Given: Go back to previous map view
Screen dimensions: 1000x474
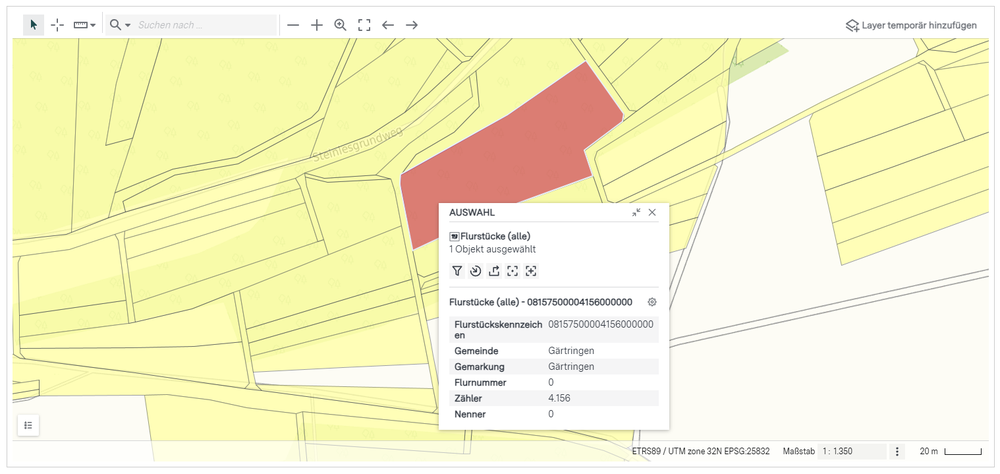Looking at the screenshot, I should pyautogui.click(x=388, y=25).
